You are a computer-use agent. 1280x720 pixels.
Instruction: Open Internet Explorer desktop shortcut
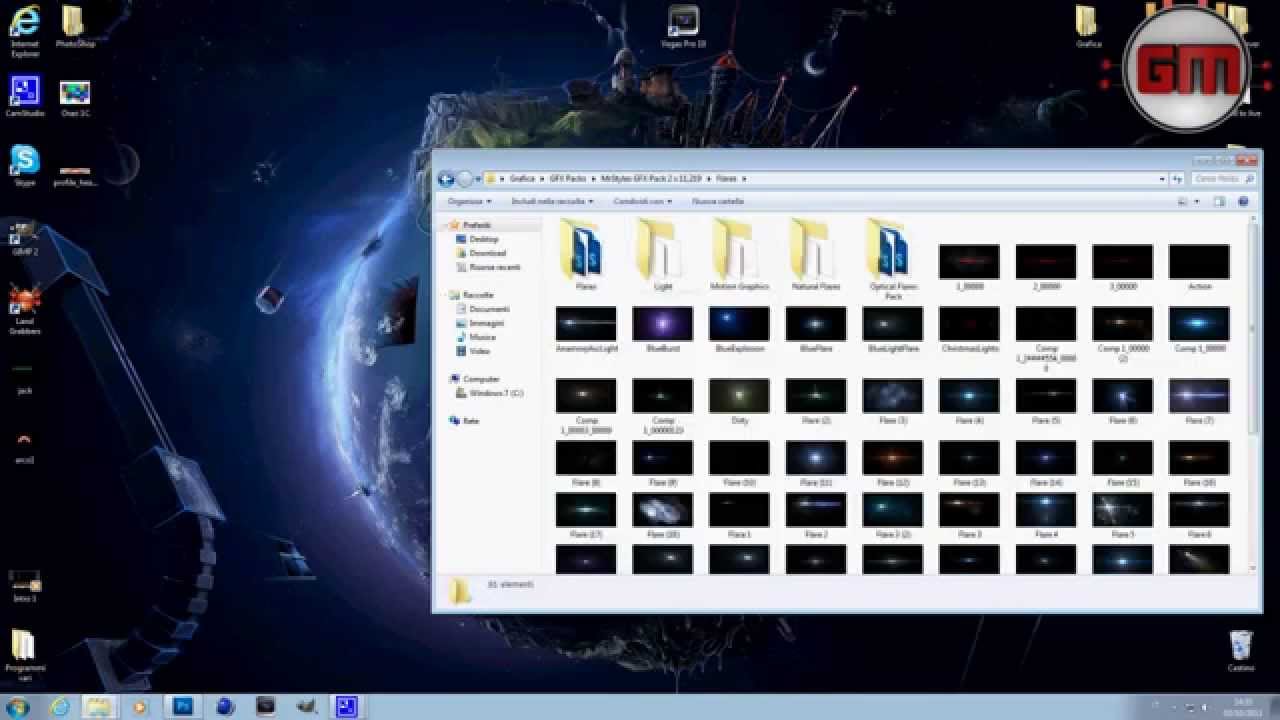[x=25, y=30]
